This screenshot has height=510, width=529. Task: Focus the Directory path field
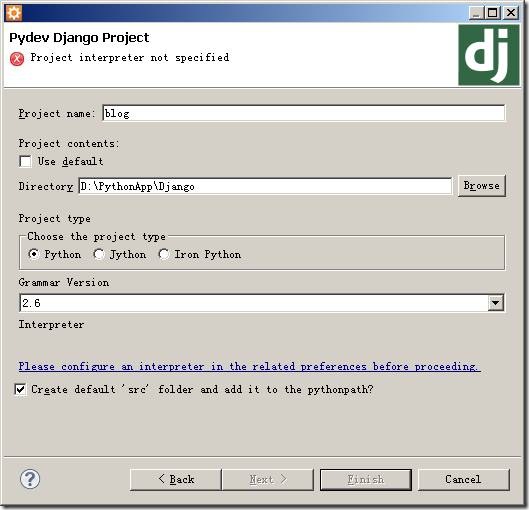[x=265, y=186]
